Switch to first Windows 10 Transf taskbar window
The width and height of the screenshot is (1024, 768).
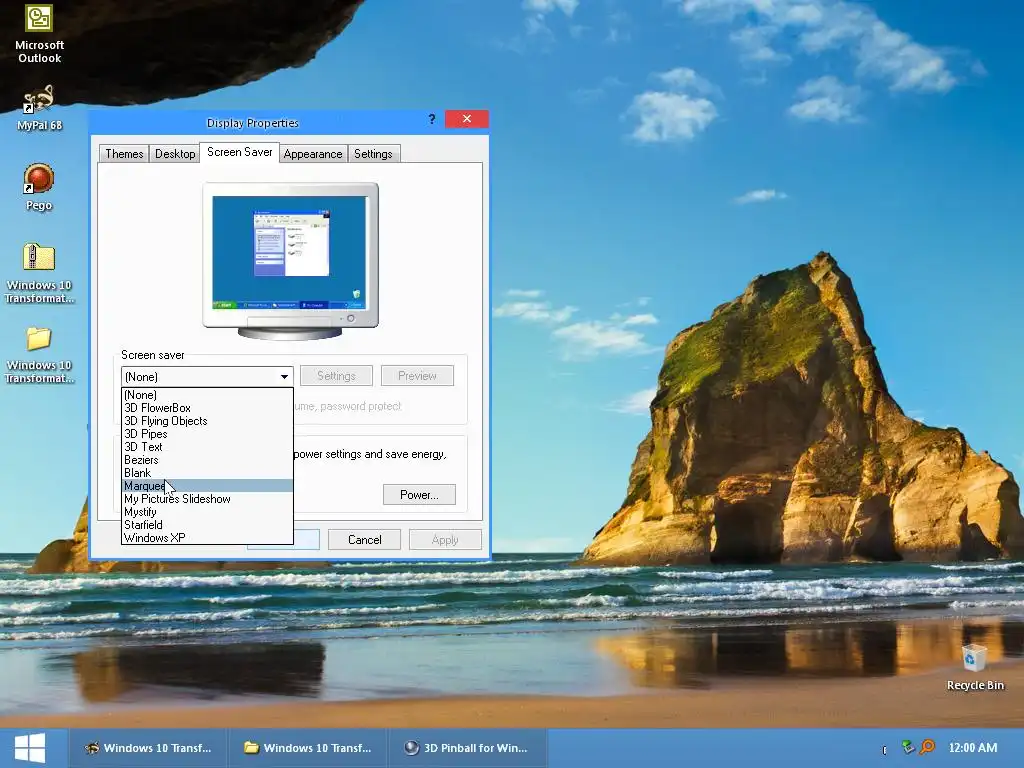click(148, 748)
